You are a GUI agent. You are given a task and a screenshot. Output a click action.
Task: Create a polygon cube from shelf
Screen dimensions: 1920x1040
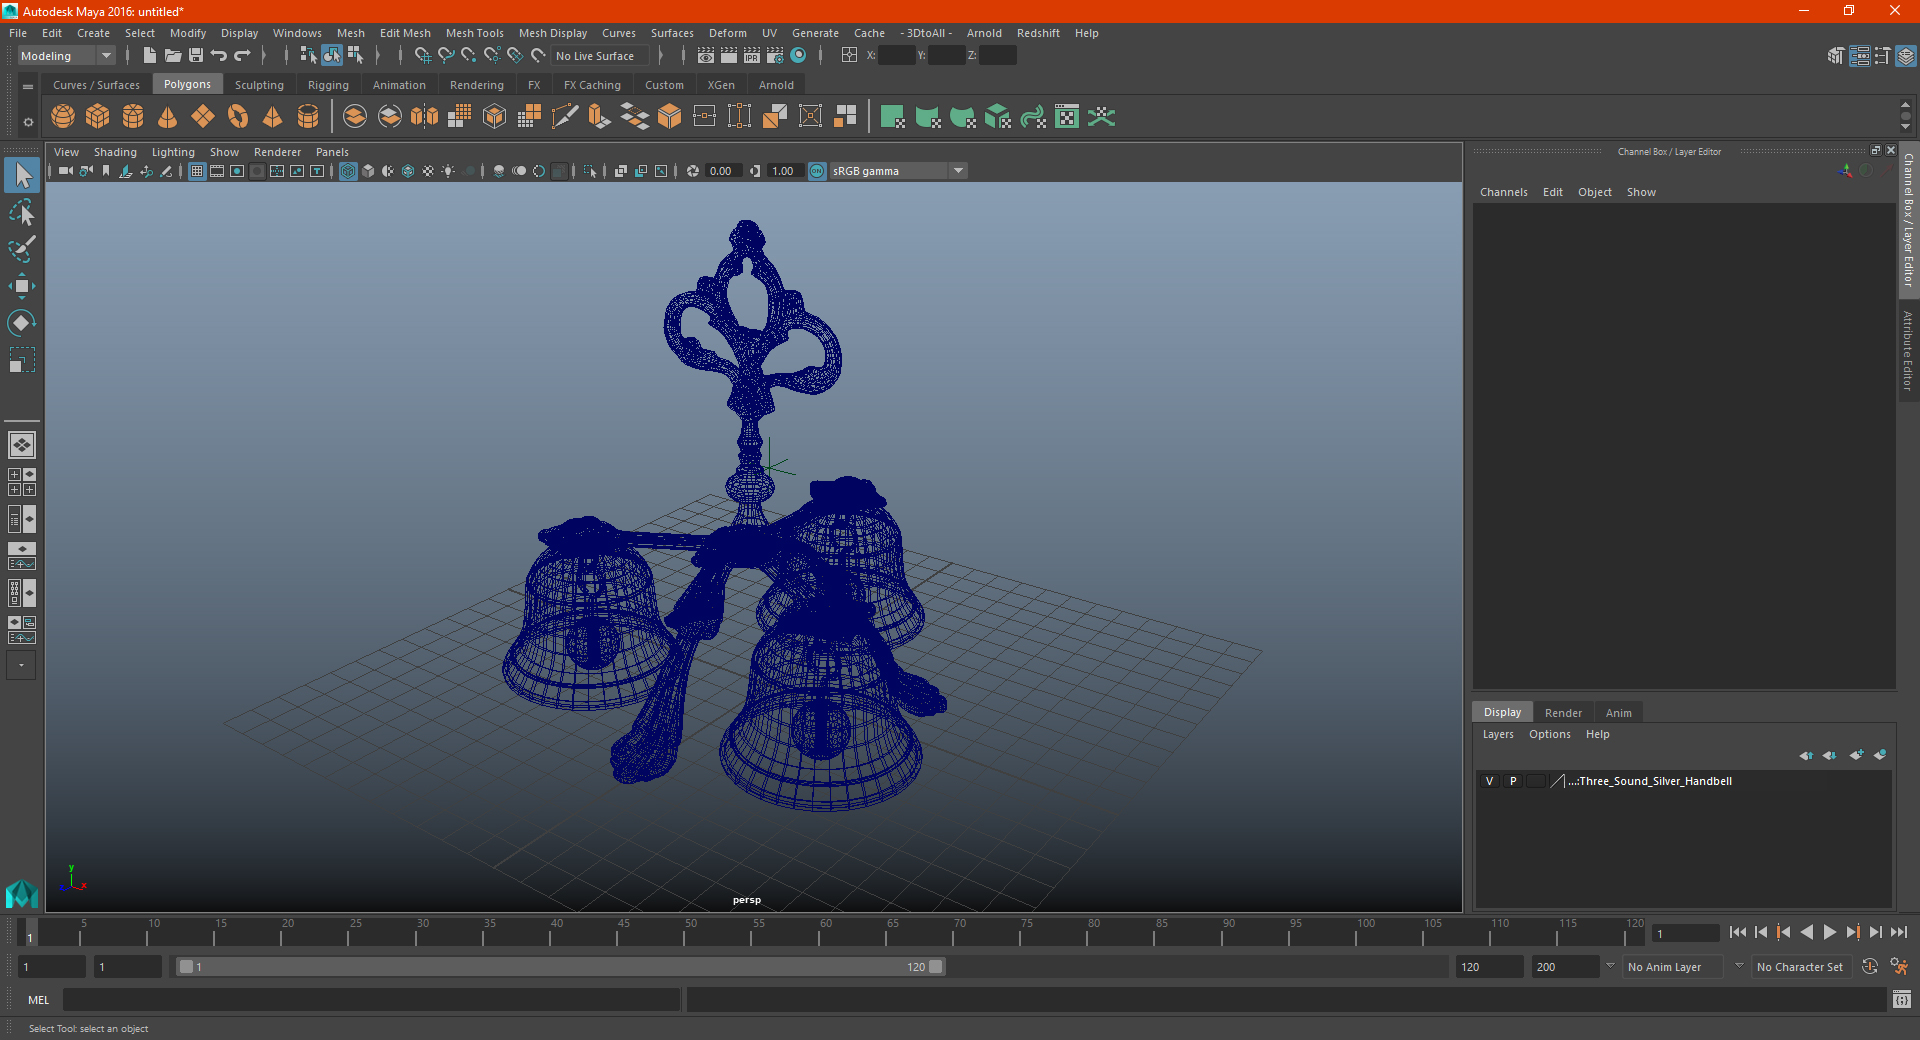(98, 117)
